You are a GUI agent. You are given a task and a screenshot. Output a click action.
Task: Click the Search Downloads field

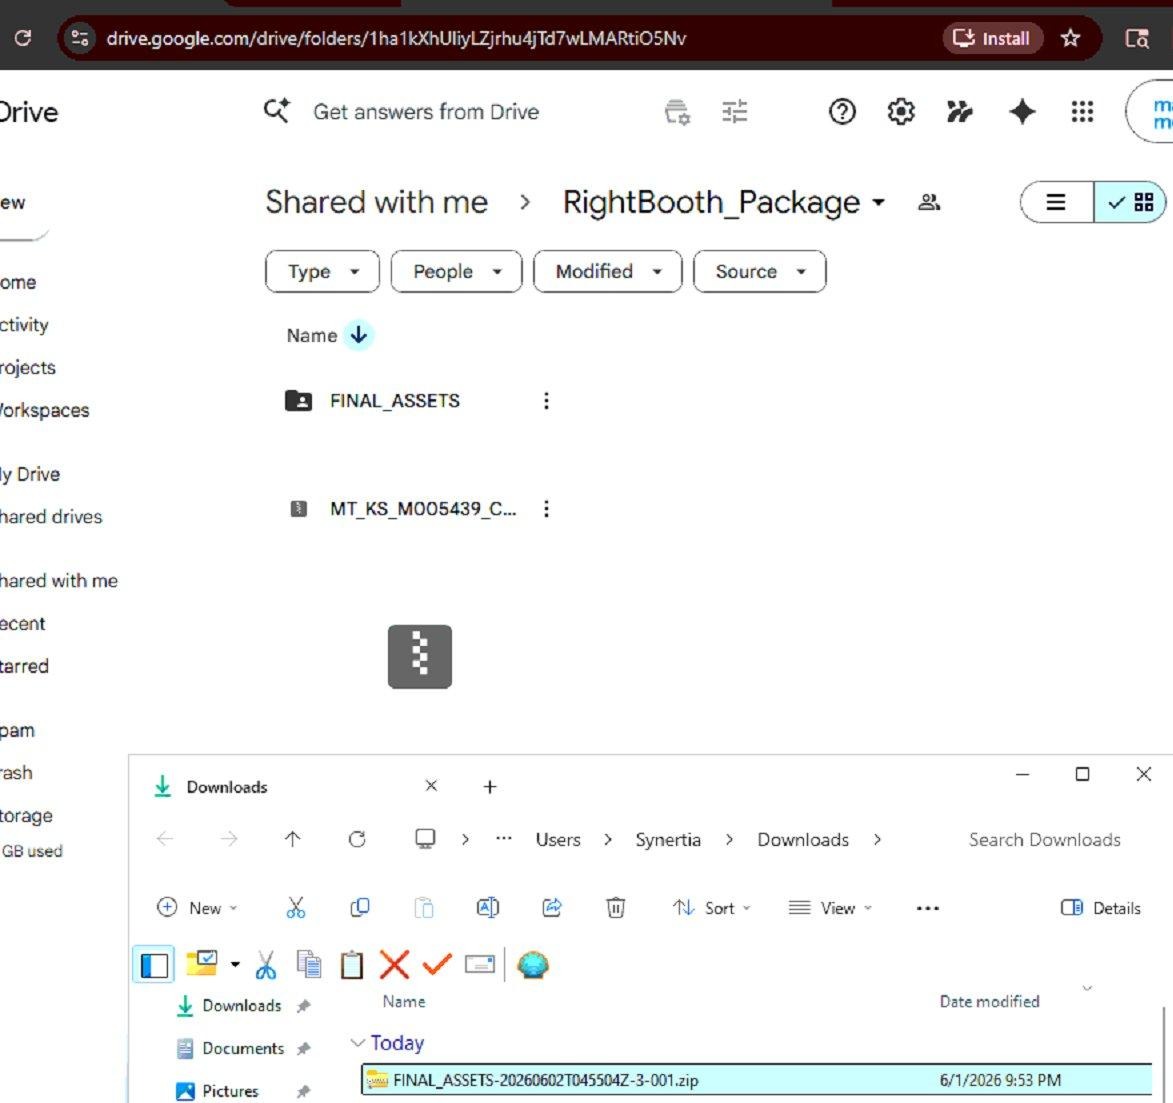[1044, 840]
